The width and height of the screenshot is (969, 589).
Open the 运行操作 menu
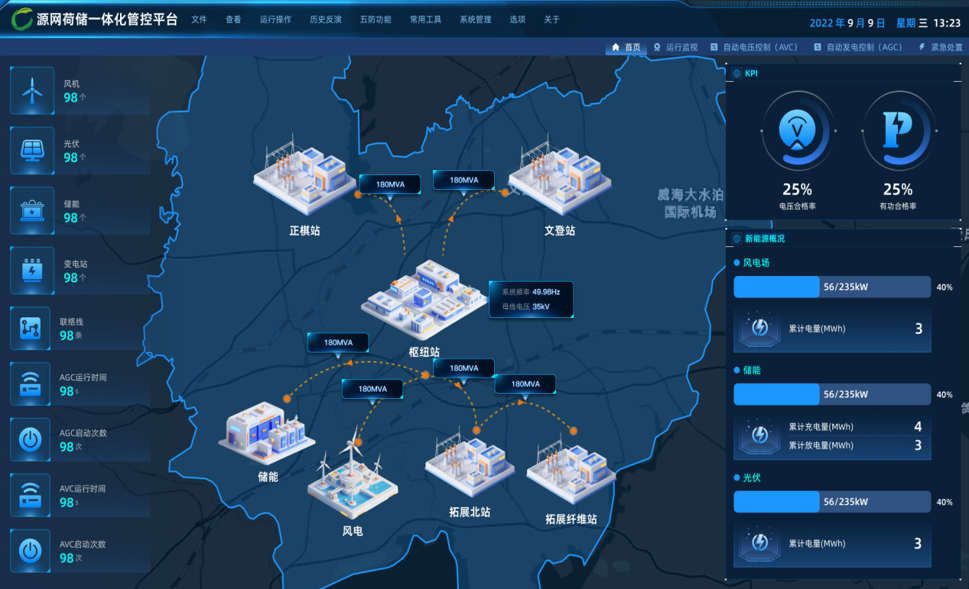(x=276, y=20)
